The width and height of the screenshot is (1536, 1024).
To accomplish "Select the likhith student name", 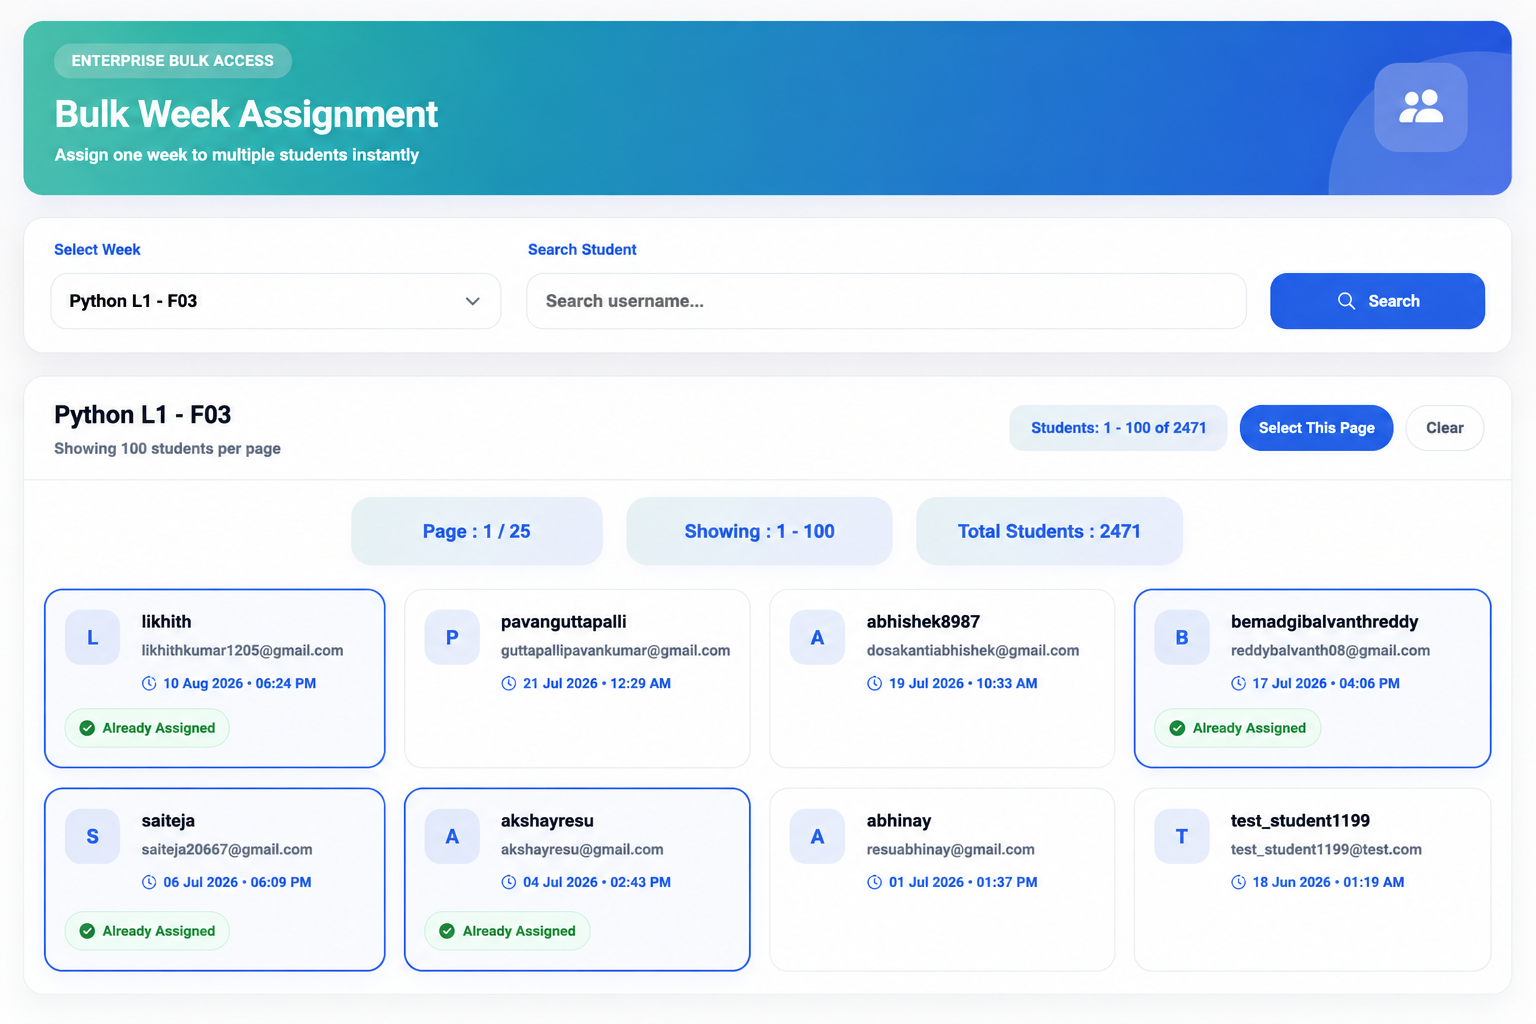I will click(x=166, y=622).
